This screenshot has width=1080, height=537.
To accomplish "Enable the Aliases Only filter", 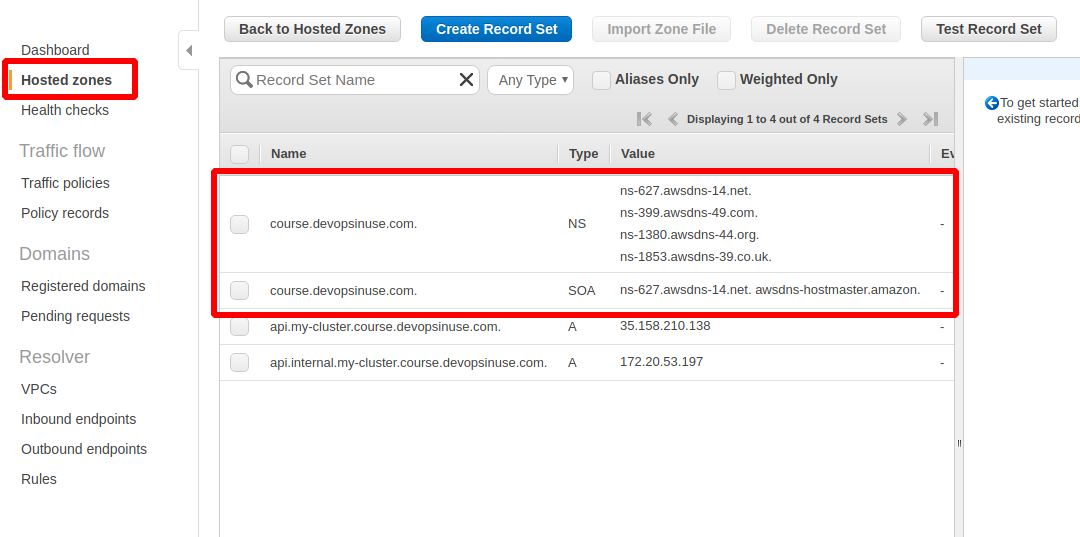I will (x=602, y=81).
